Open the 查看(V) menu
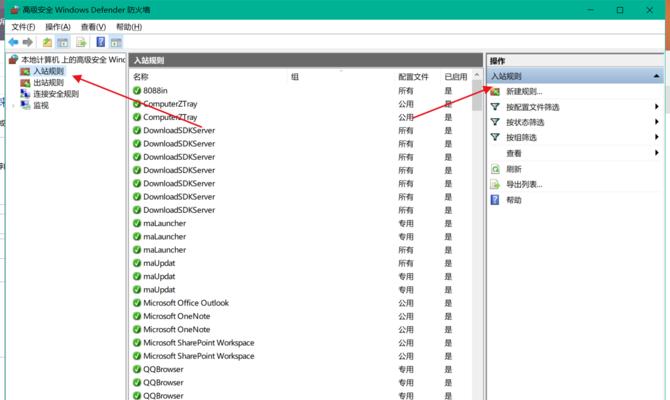Viewport: 670px width, 400px height. [93, 27]
